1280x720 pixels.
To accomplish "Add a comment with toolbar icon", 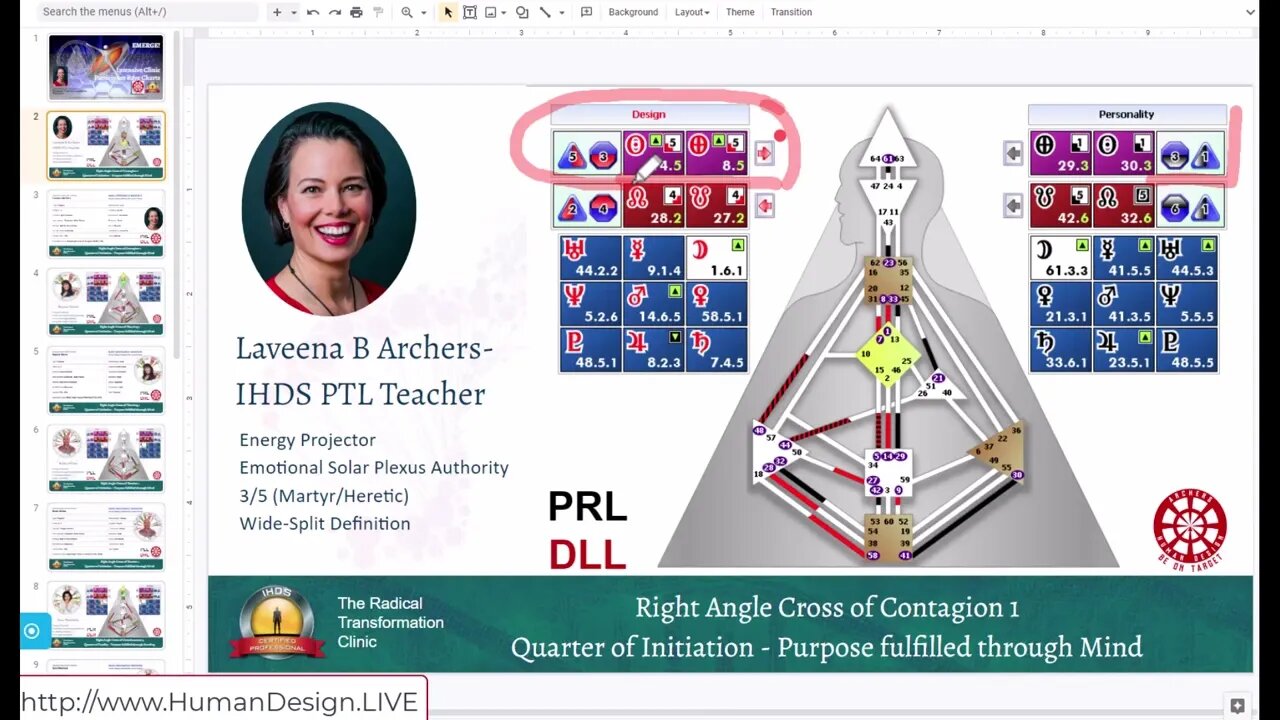I will point(586,12).
